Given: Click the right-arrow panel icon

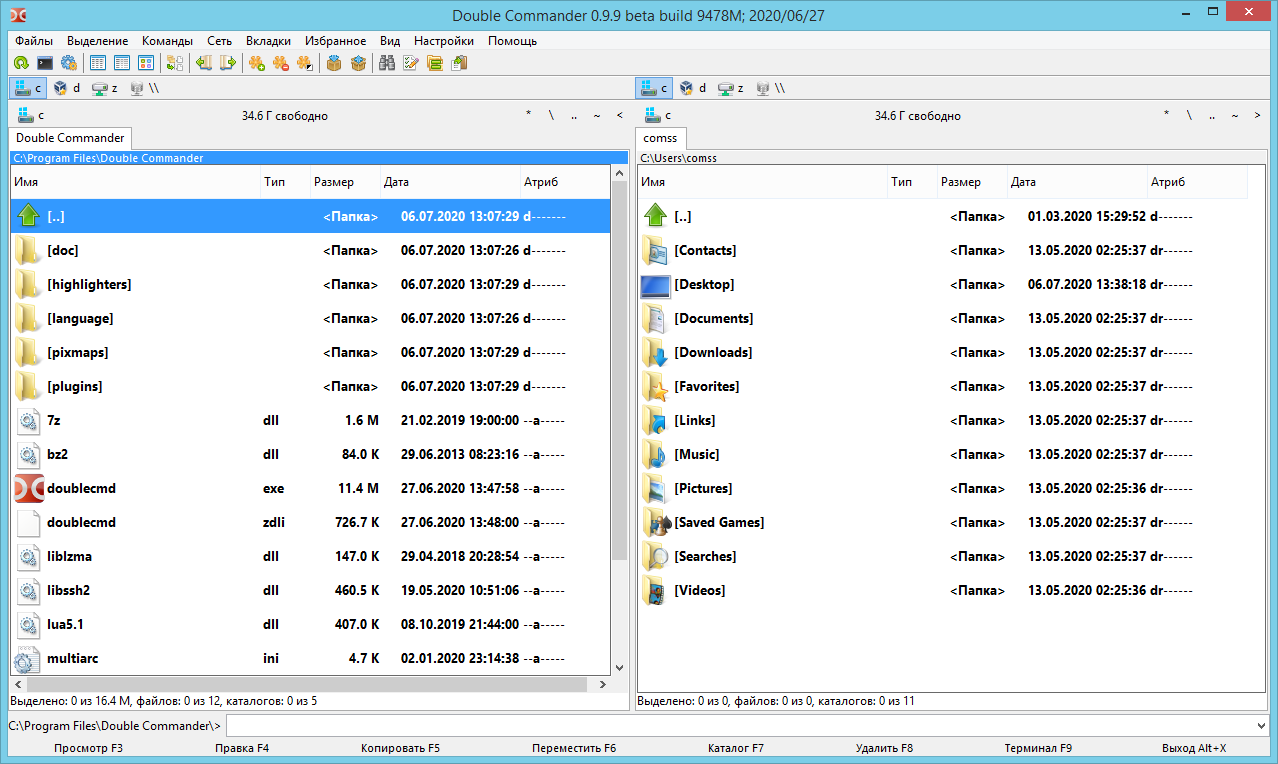Looking at the screenshot, I should pos(228,63).
